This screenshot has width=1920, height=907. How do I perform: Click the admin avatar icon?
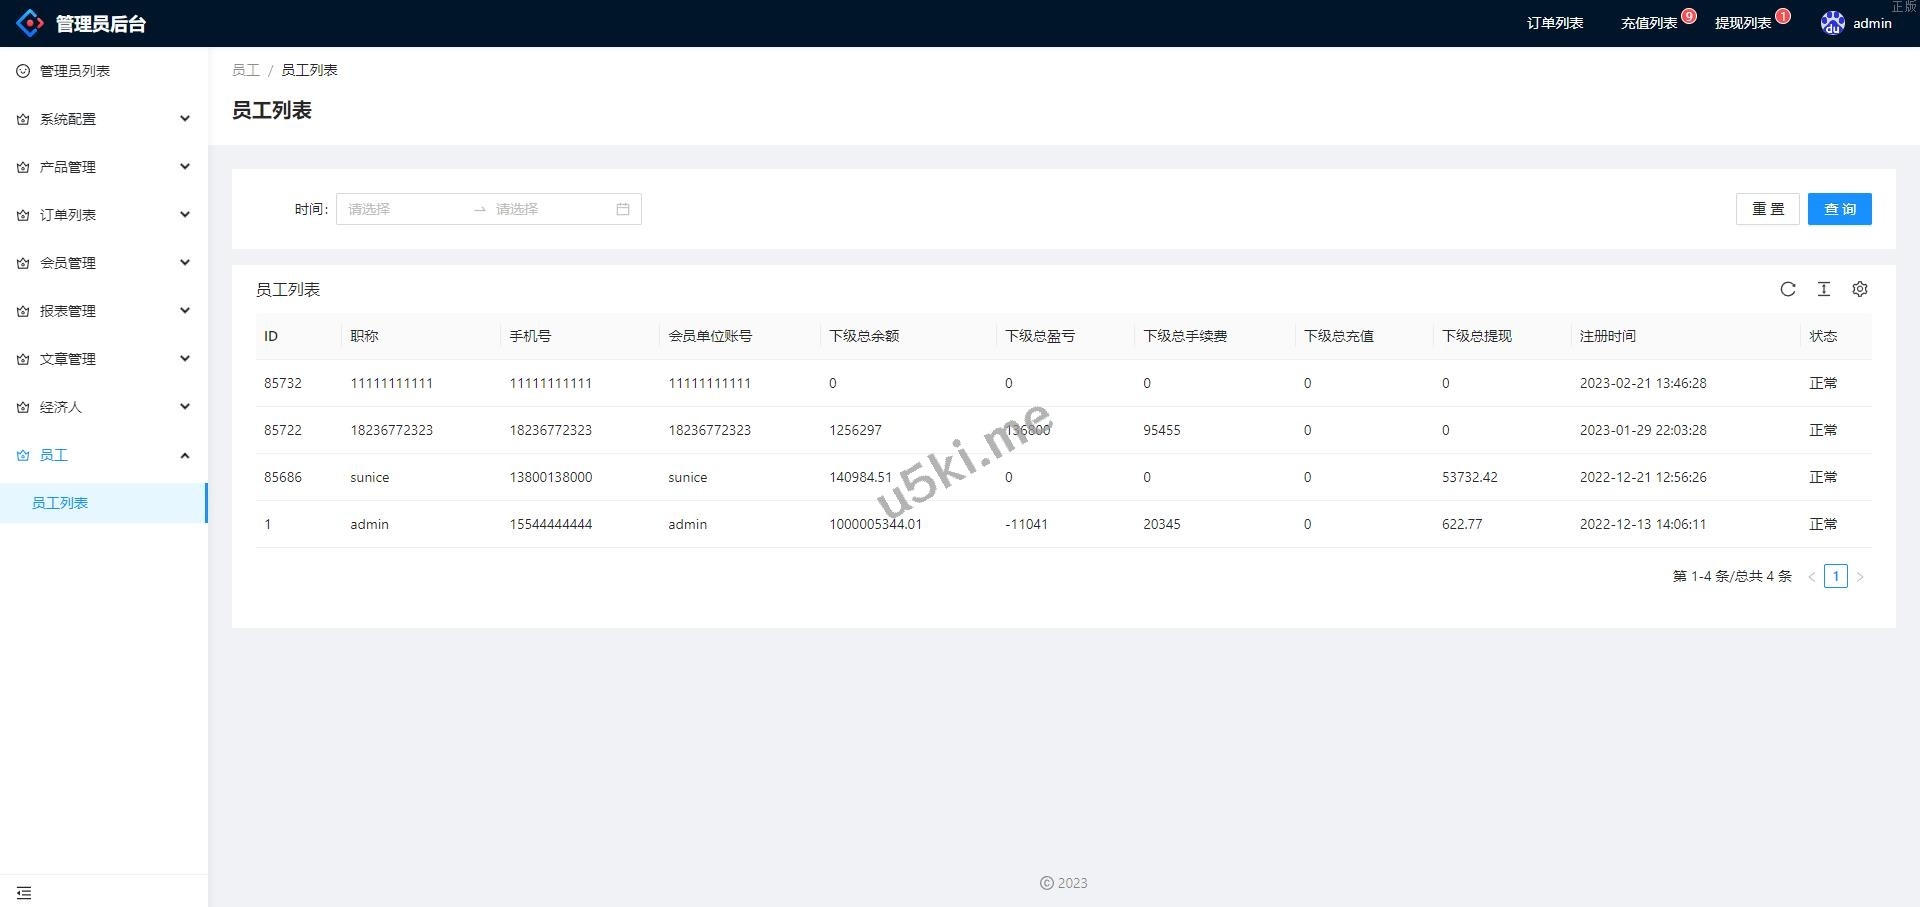point(1832,23)
